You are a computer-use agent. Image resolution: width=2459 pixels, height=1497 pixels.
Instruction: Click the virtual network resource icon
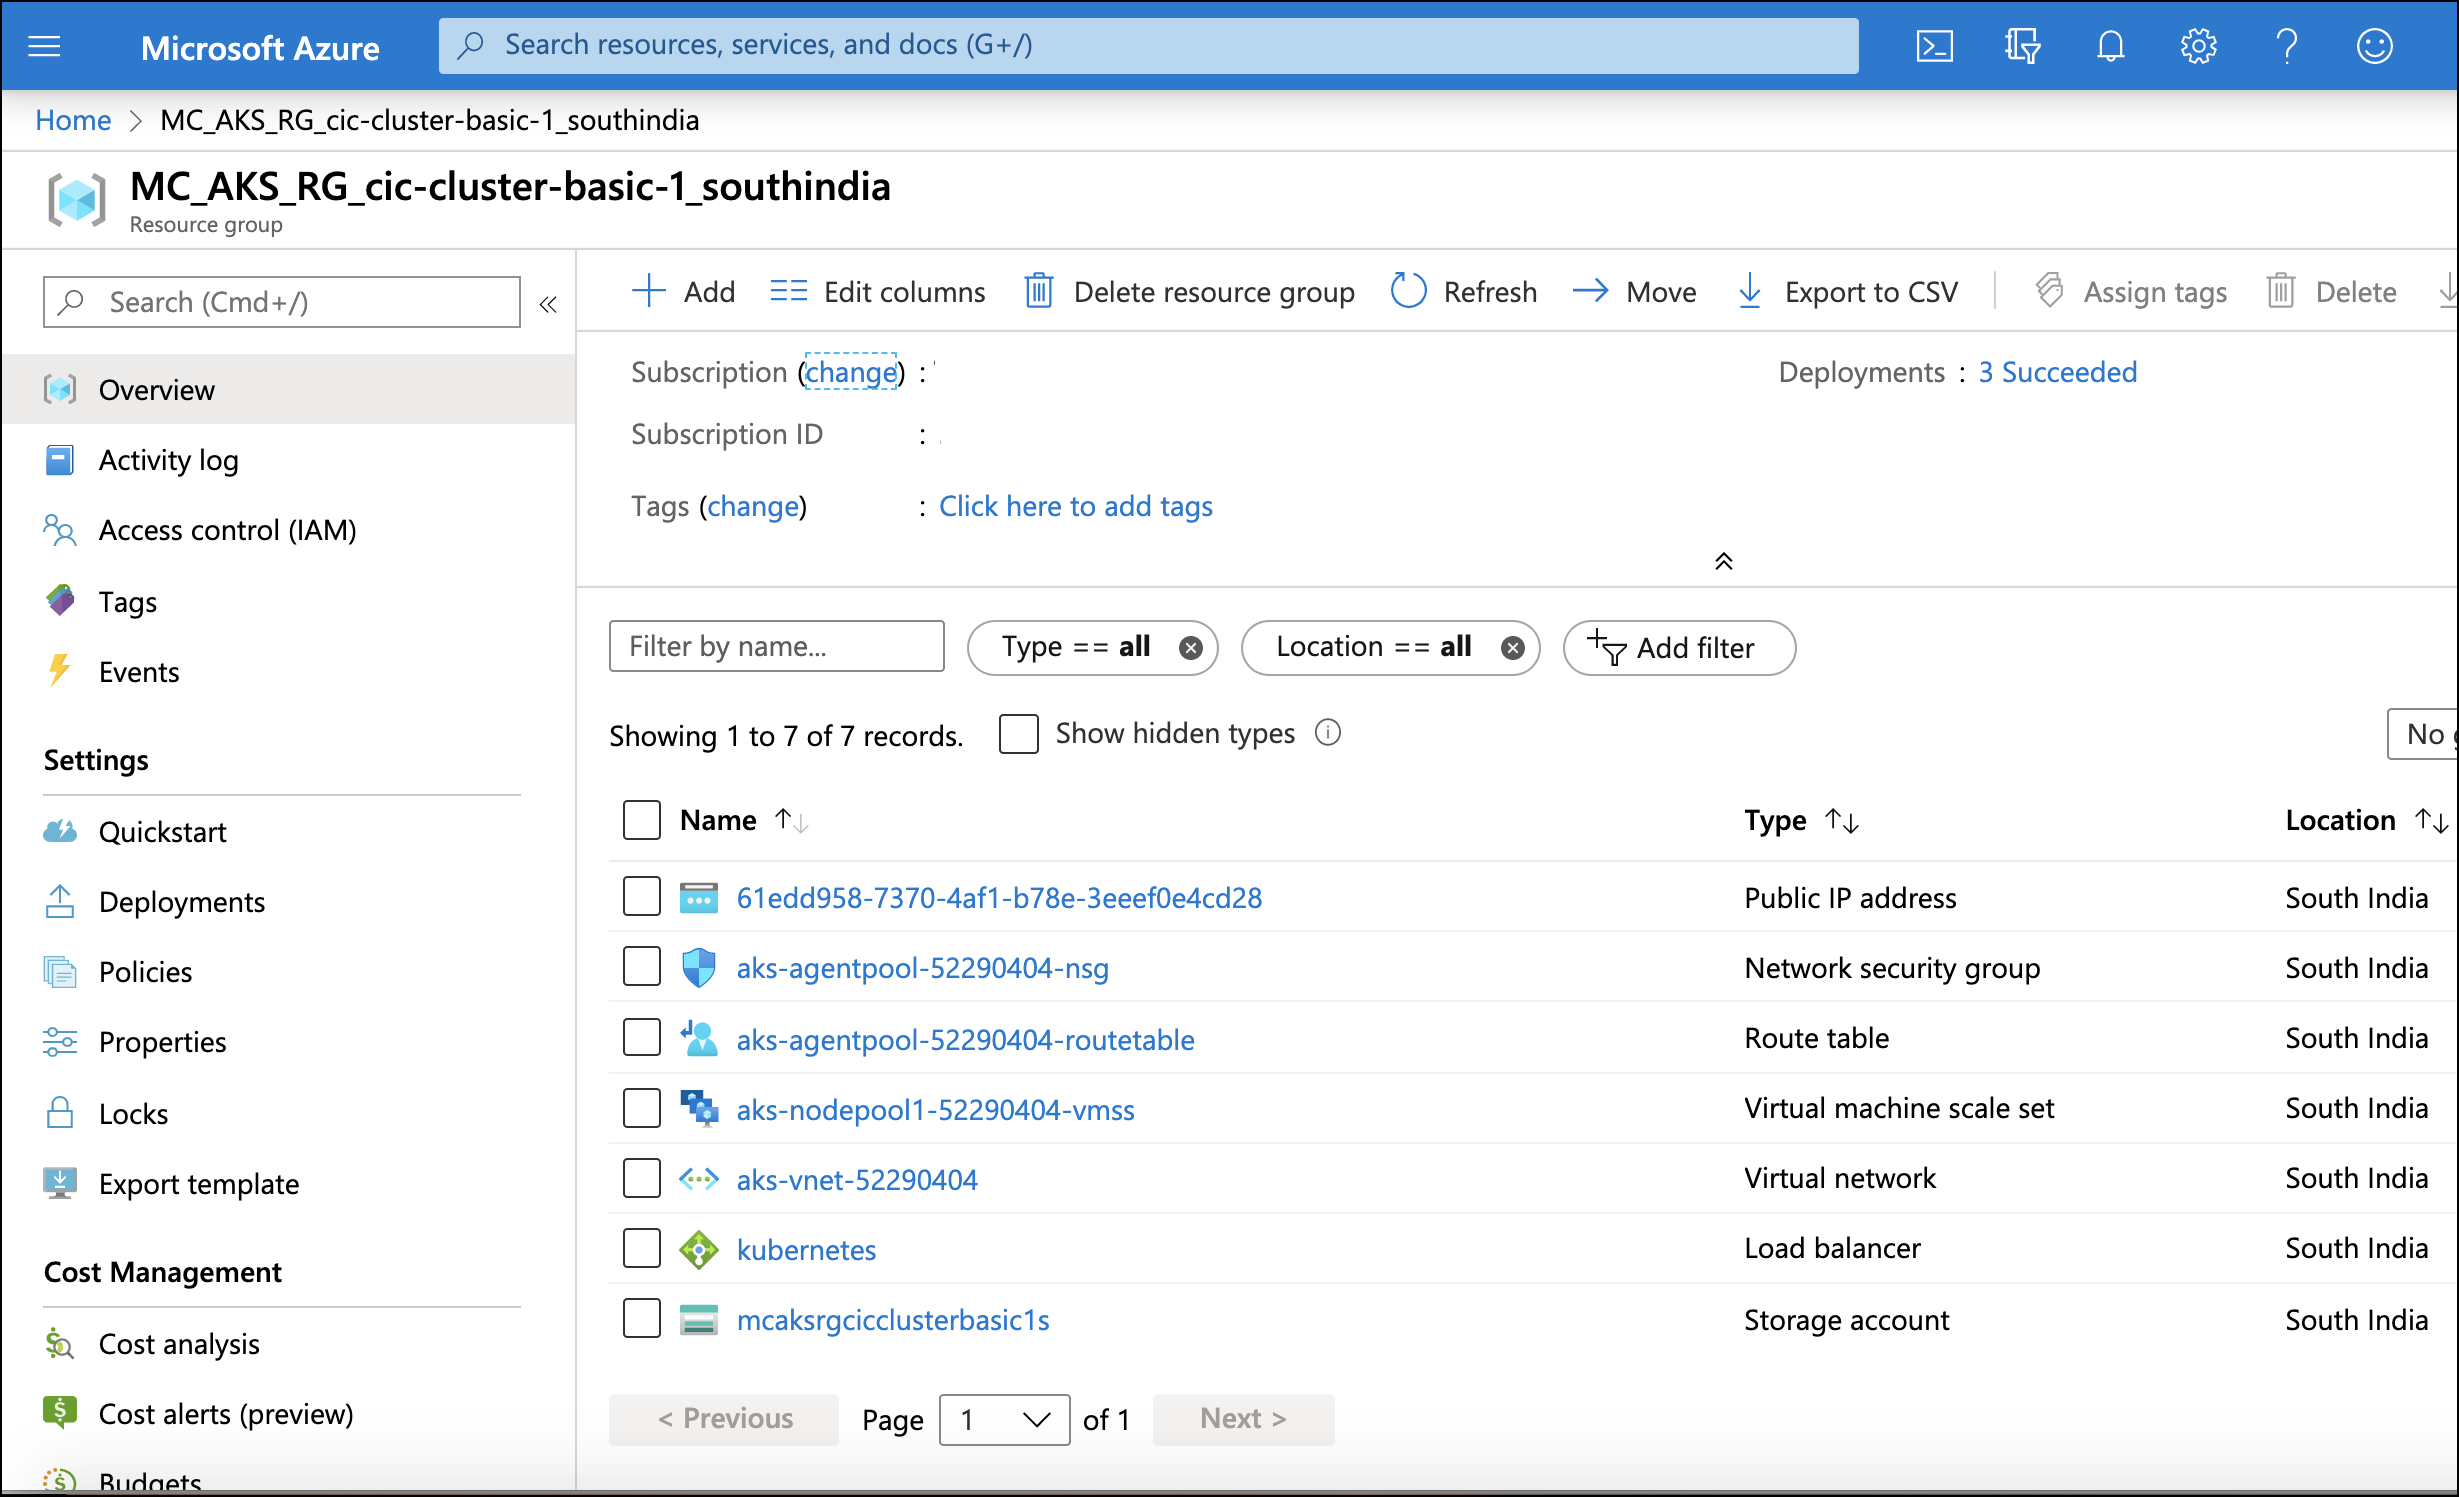click(699, 1179)
